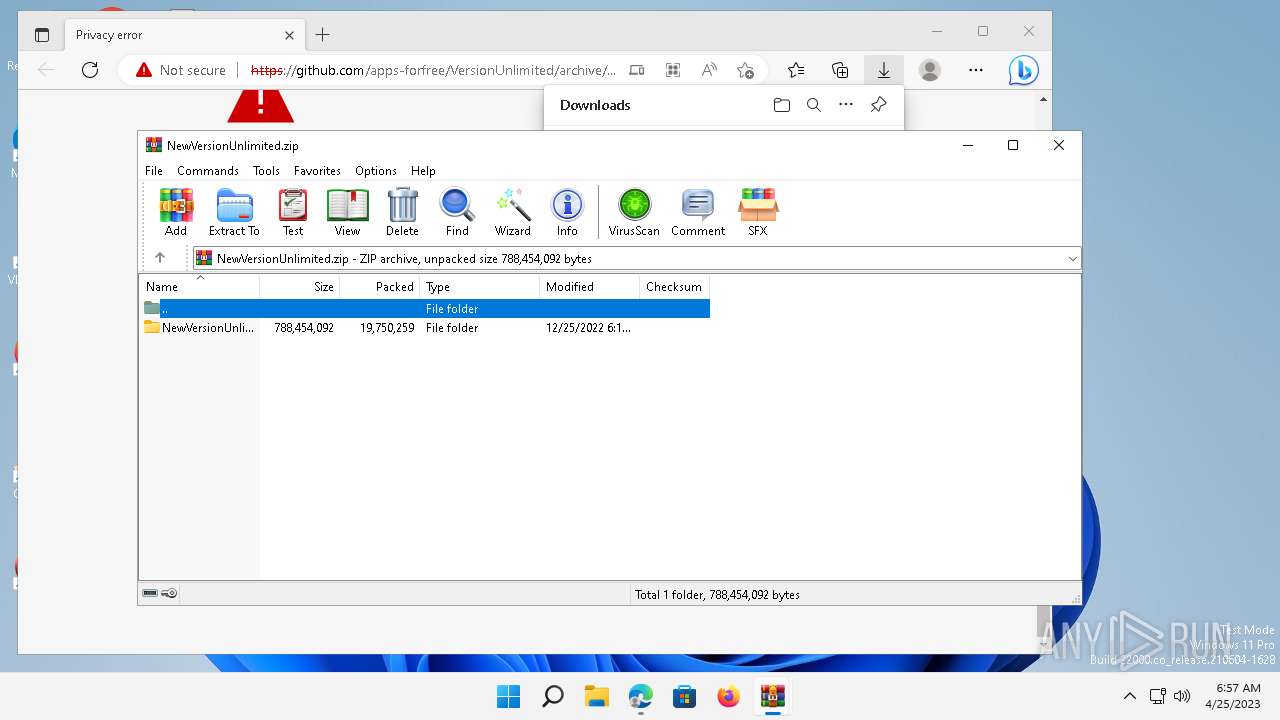The image size is (1280, 720).
Task: Select the NewVersionUnli... folder row
Action: click(426, 328)
